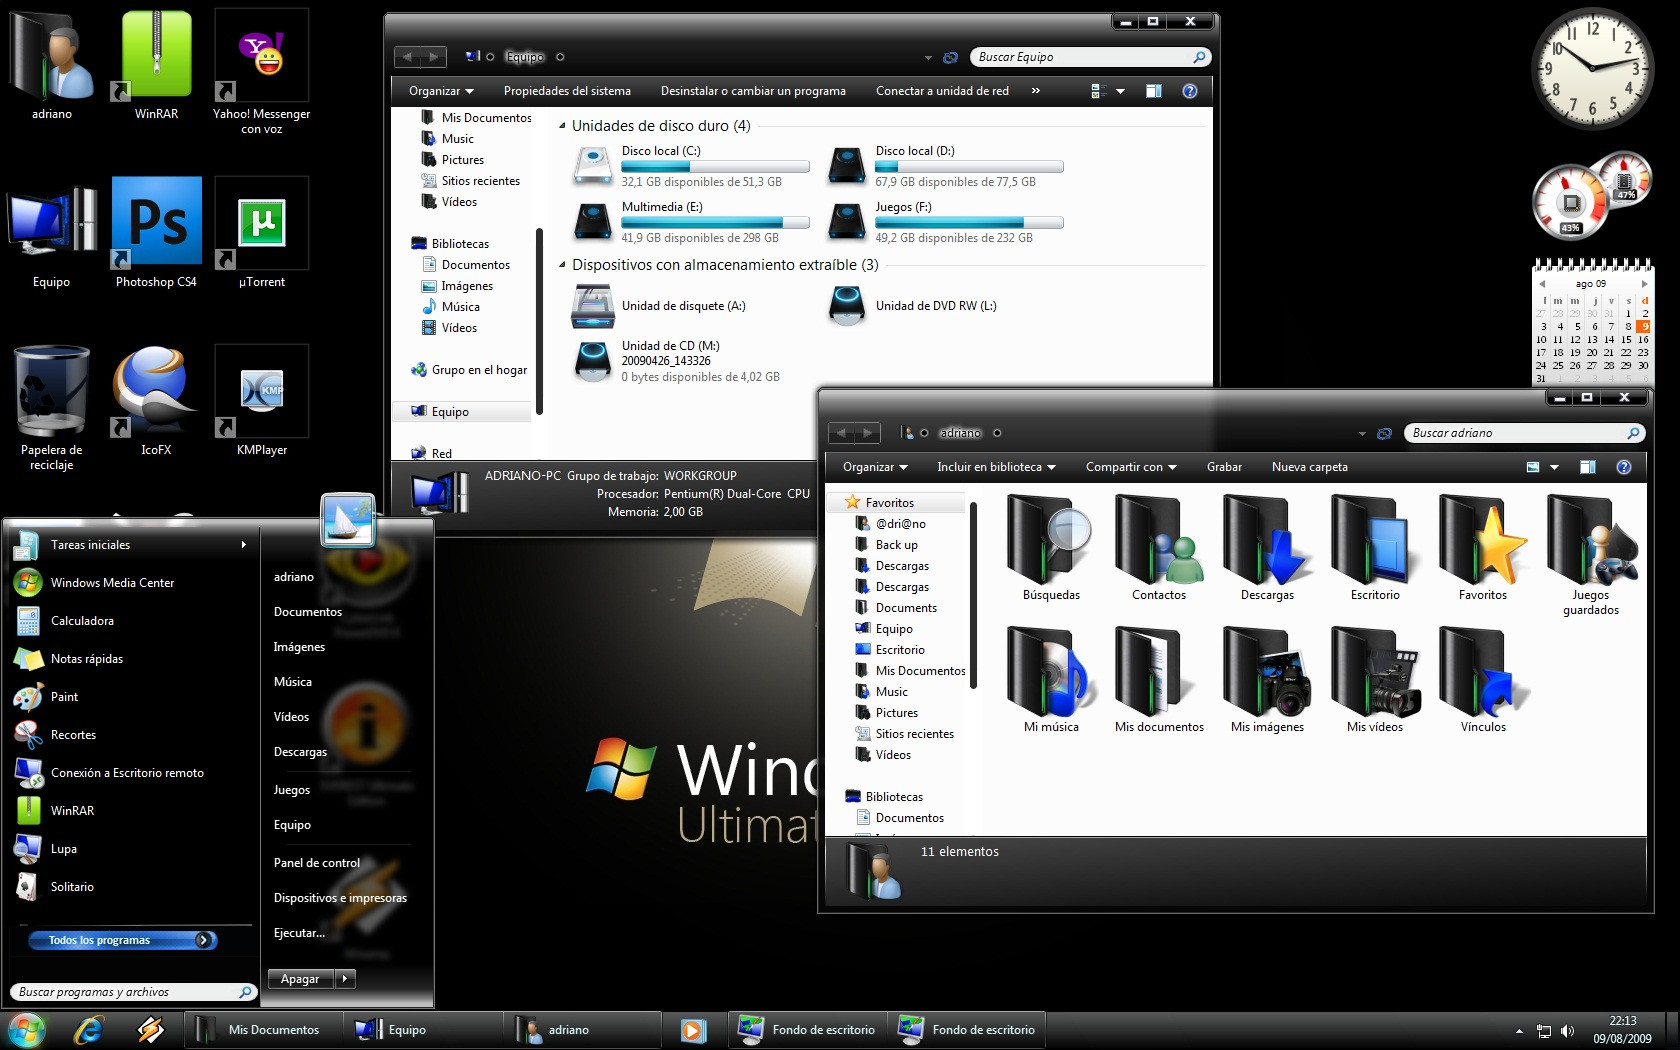Click Desinstalar o cambiar un programa

(x=753, y=91)
